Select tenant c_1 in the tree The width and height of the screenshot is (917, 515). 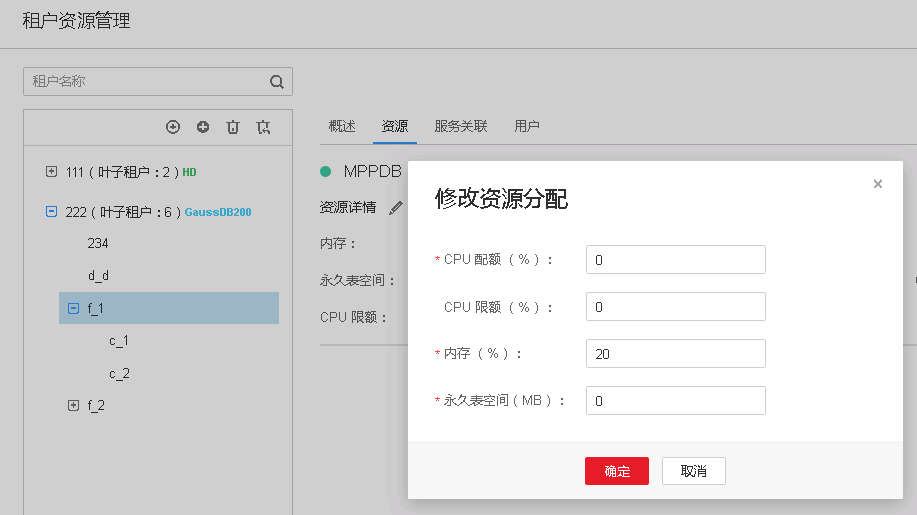[119, 341]
